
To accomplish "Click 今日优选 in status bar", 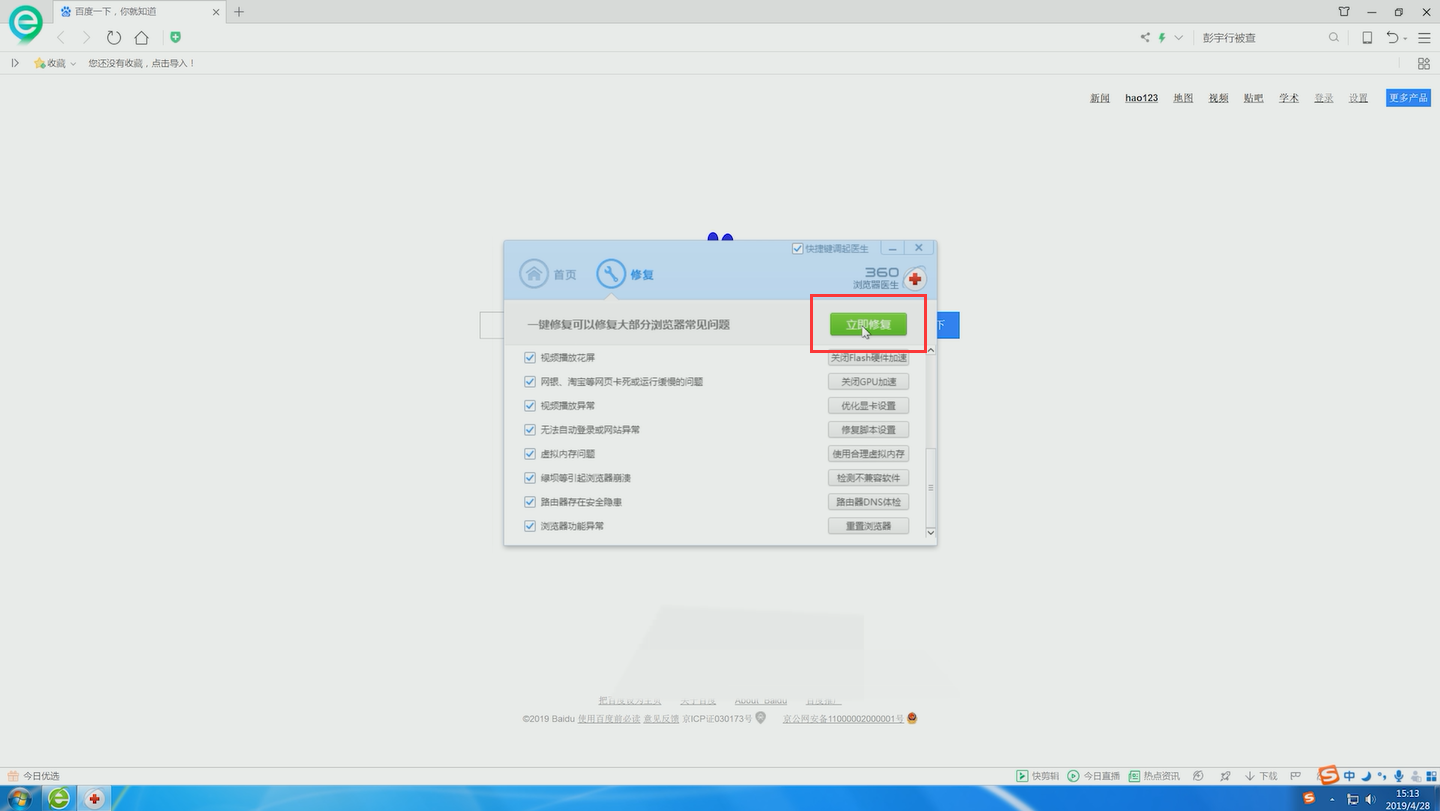I will point(34,776).
